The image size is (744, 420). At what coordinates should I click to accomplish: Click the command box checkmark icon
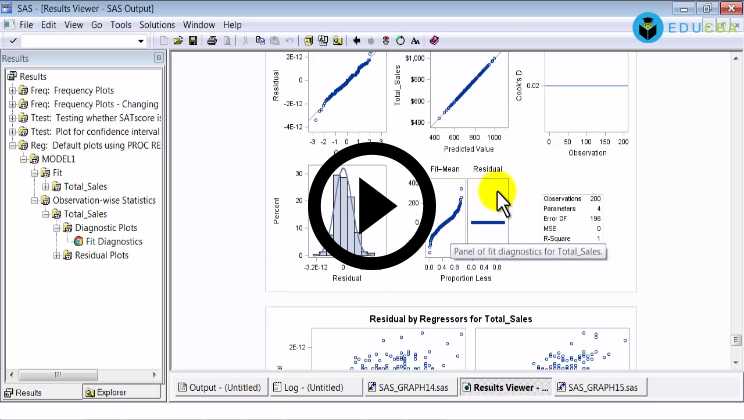pyautogui.click(x=13, y=41)
